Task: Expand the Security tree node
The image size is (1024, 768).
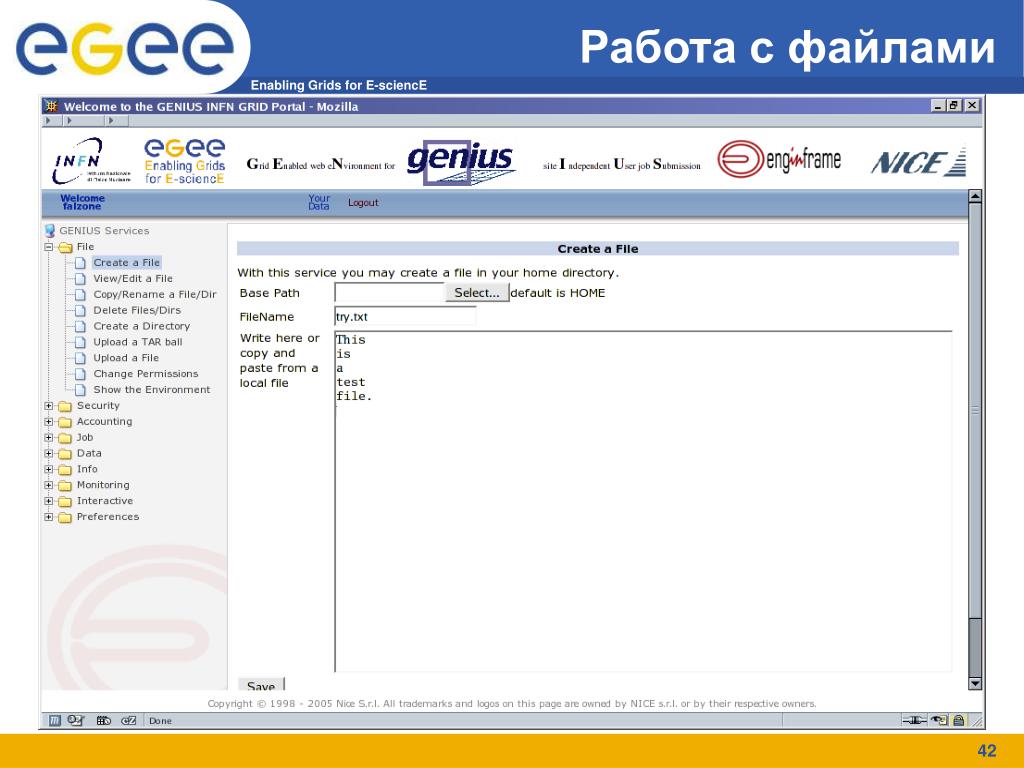Action: 48,406
